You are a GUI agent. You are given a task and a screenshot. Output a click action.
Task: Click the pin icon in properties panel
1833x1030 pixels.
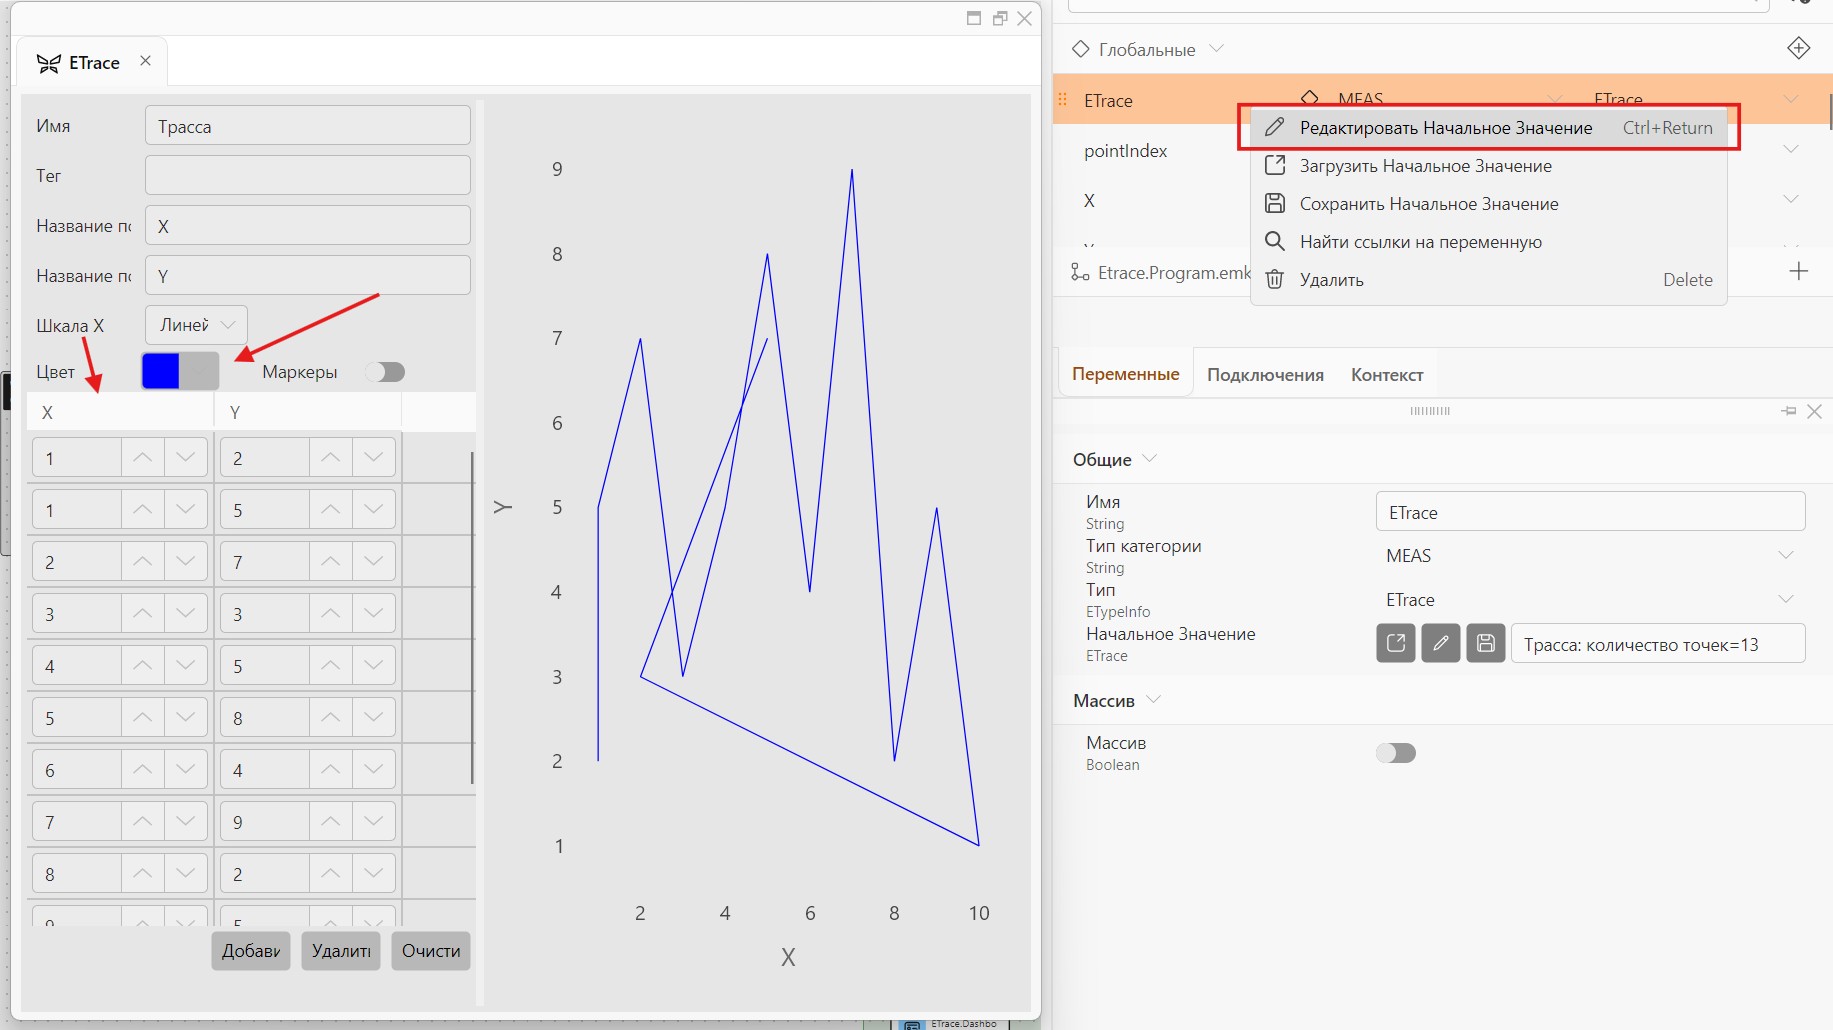tap(1789, 411)
